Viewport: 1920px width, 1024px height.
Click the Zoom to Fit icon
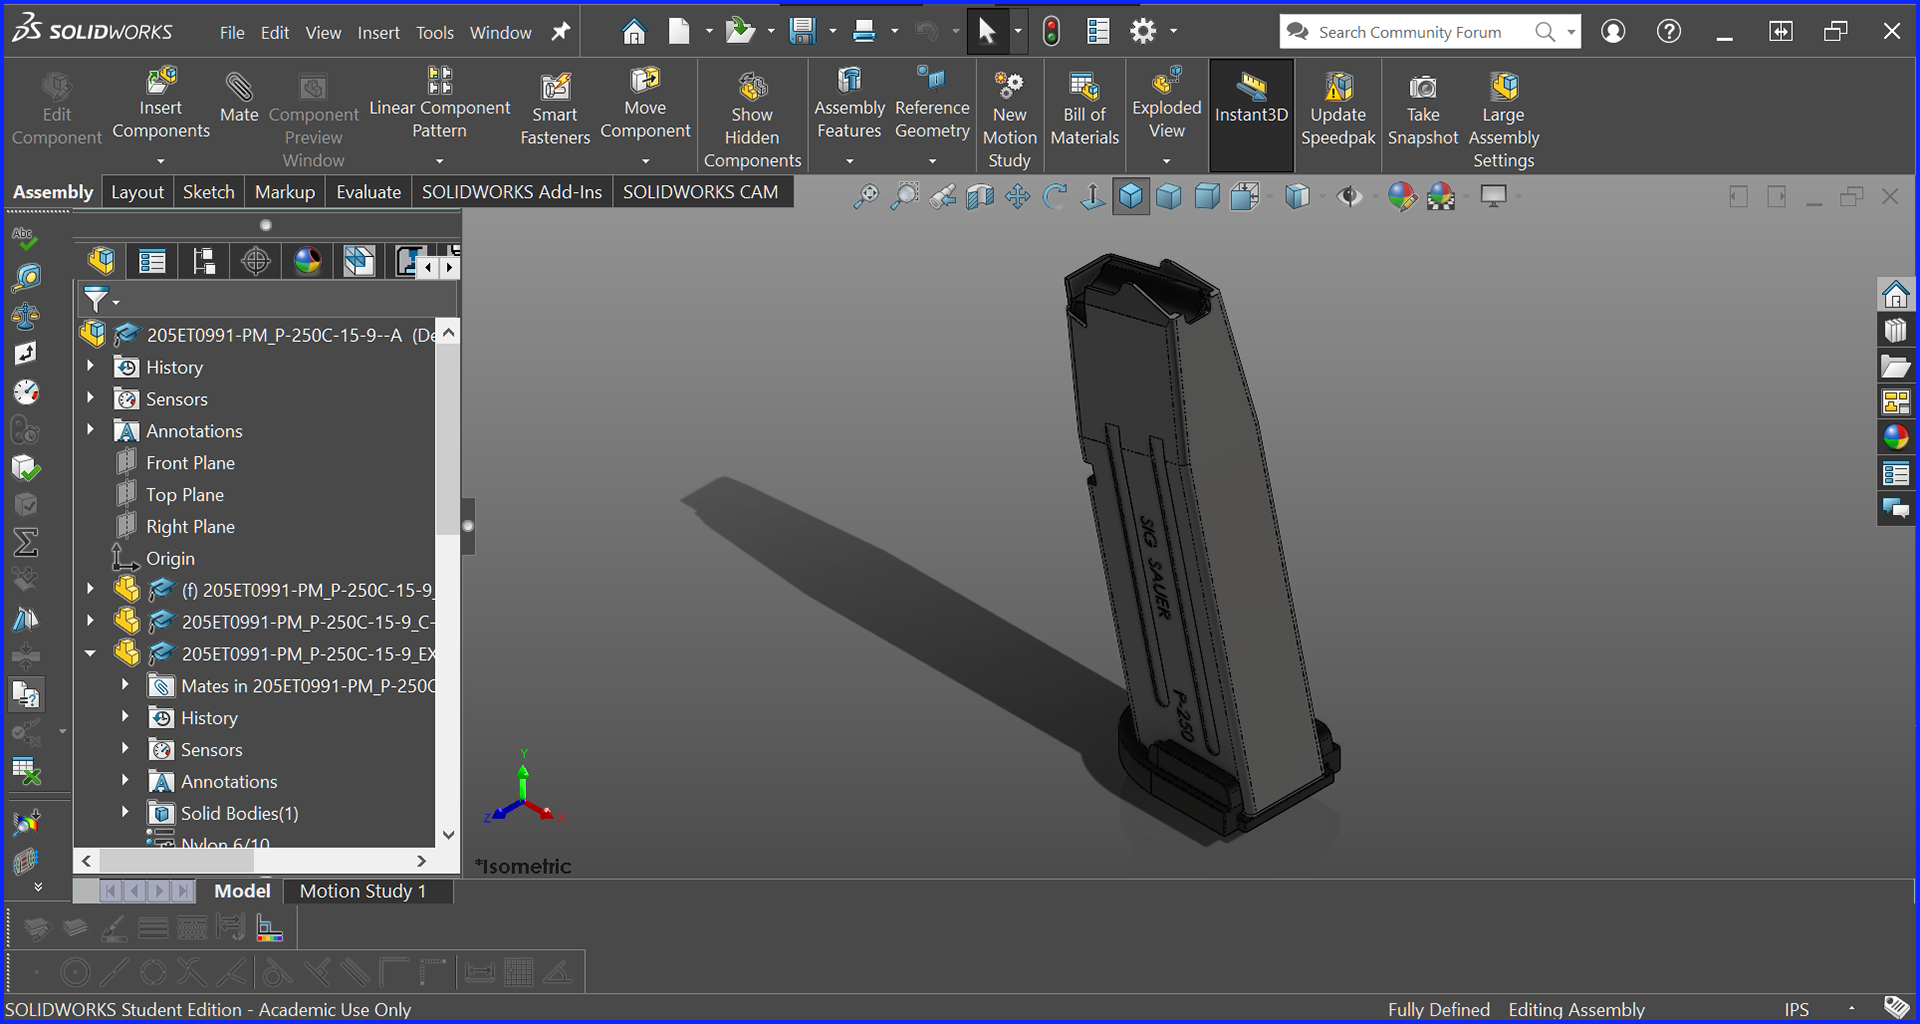click(866, 196)
